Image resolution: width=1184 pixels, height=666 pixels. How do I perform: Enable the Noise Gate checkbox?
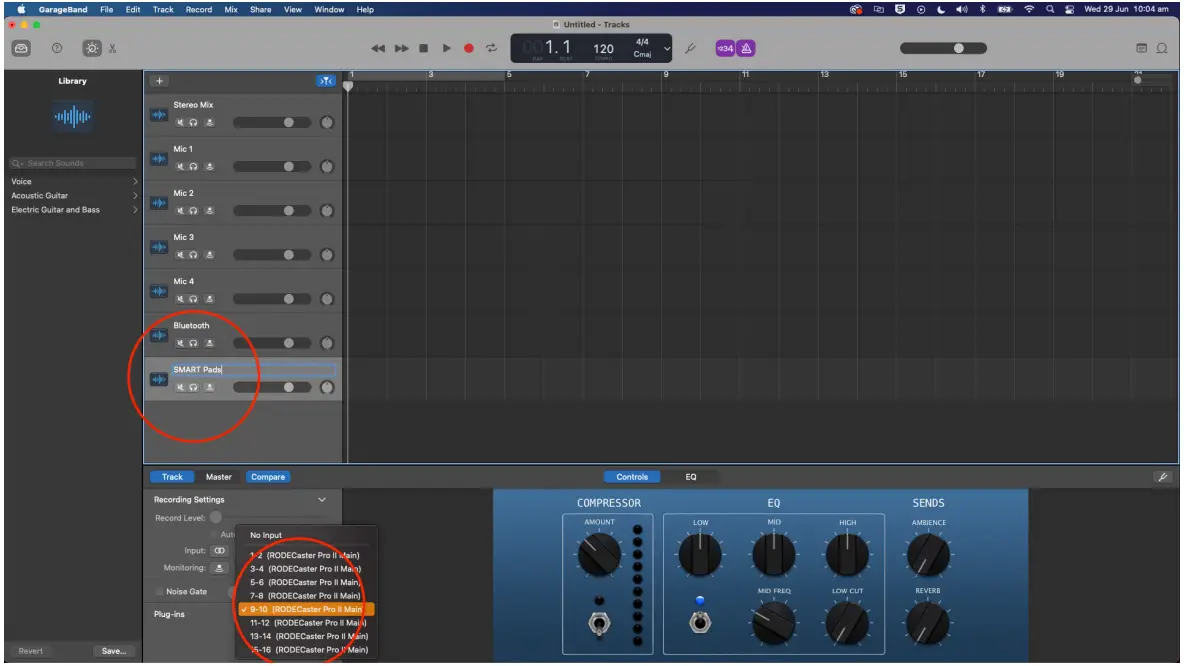click(x=158, y=591)
